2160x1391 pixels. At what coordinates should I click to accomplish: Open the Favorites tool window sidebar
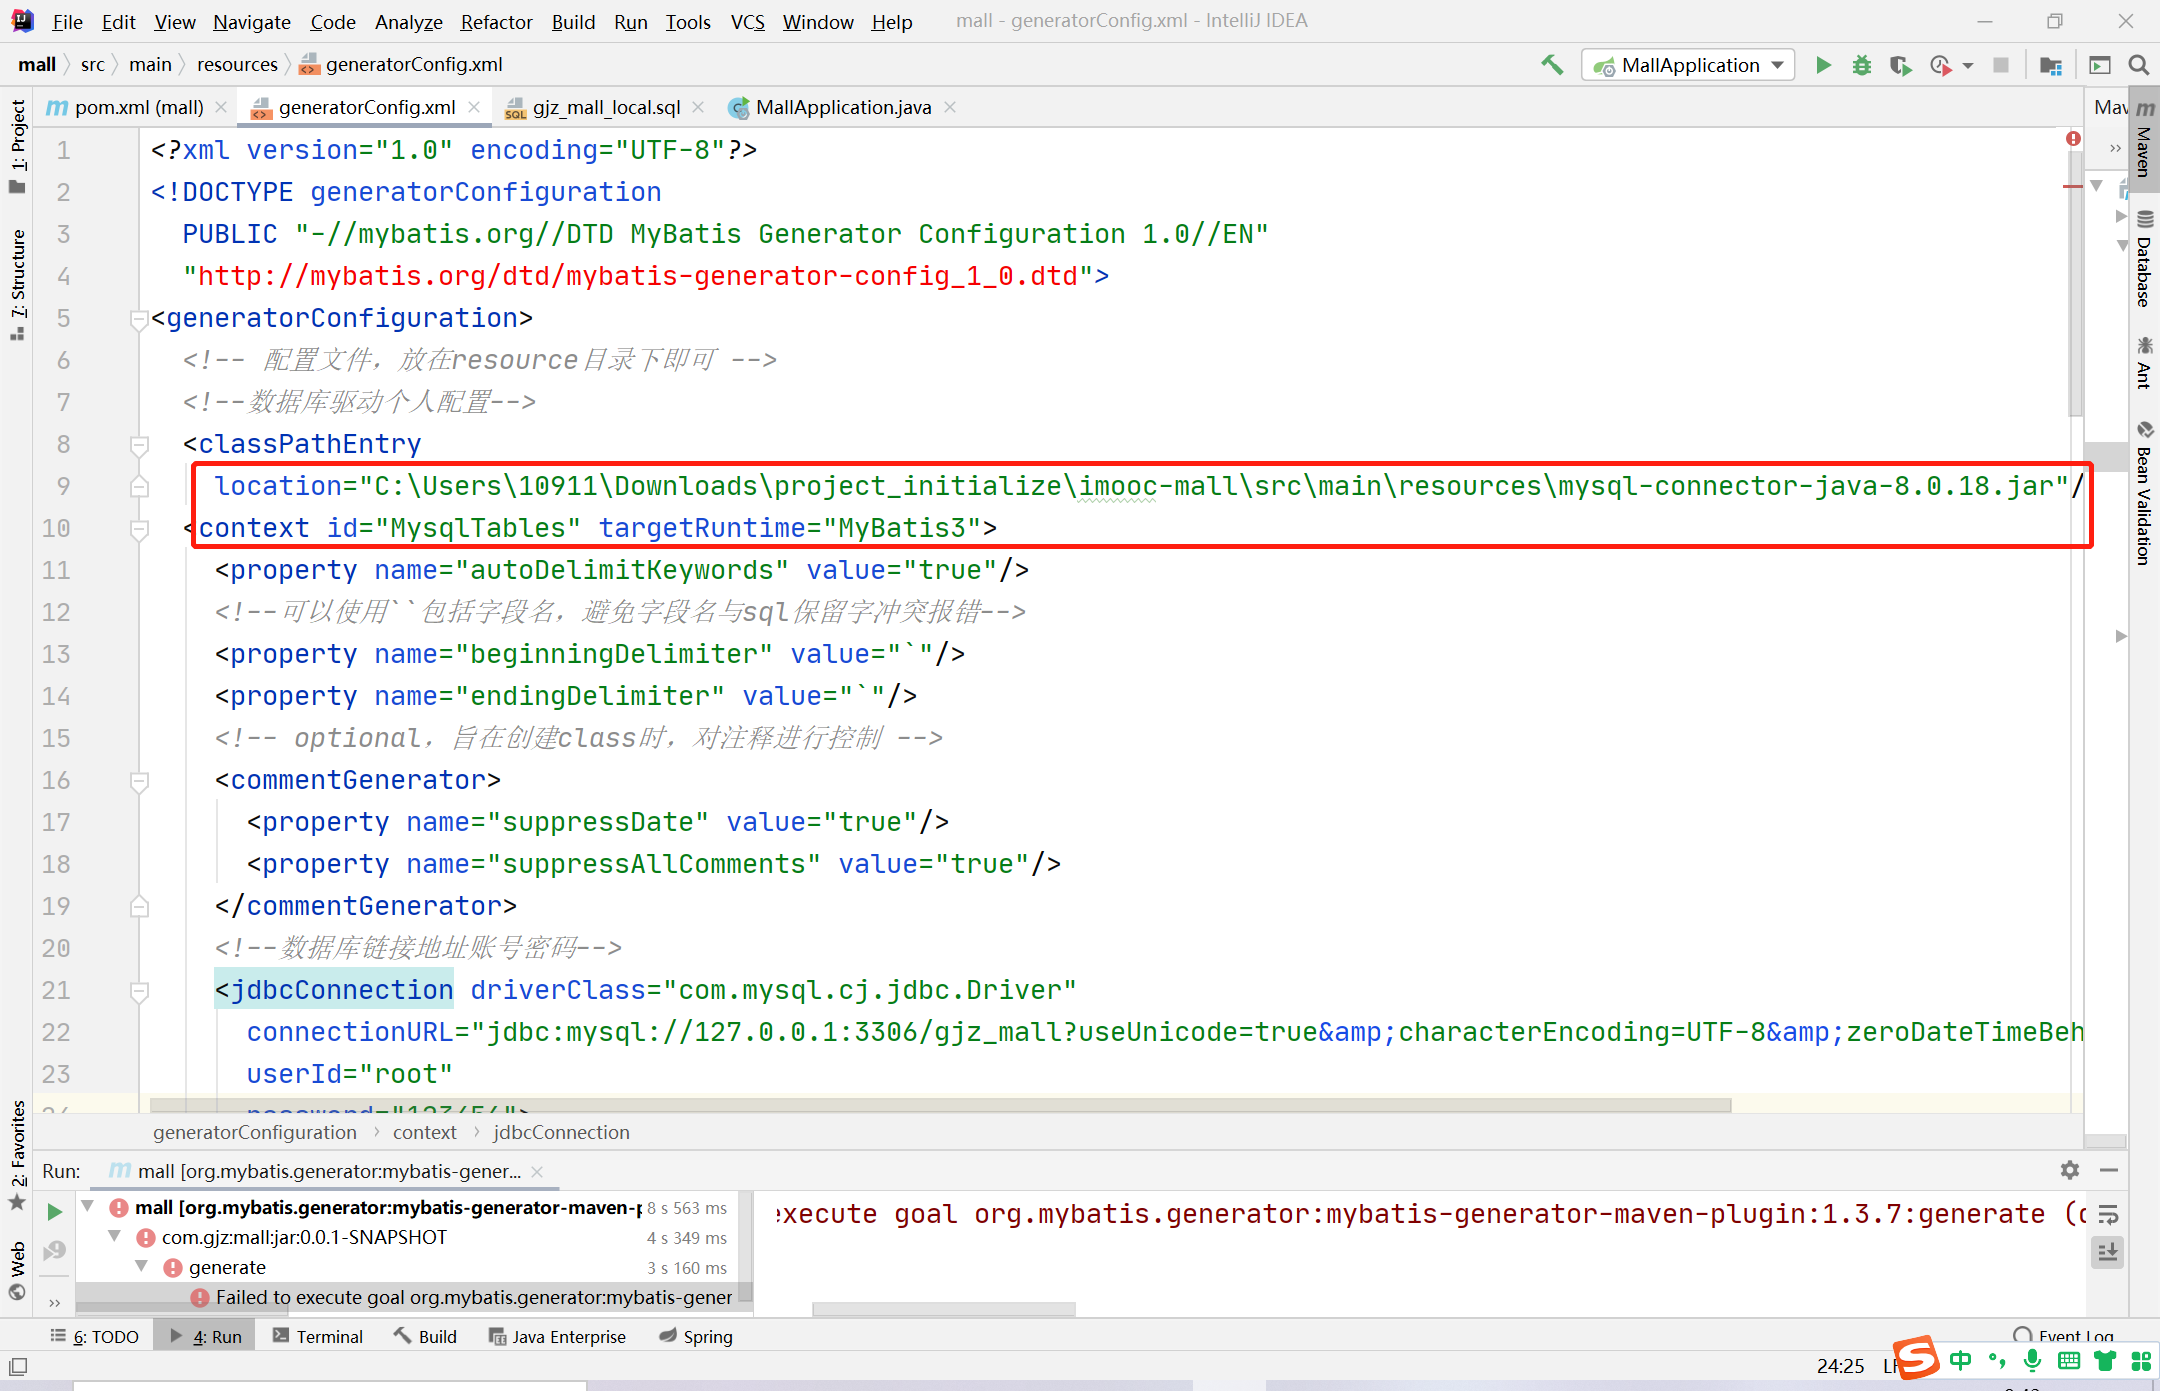pos(17,1155)
